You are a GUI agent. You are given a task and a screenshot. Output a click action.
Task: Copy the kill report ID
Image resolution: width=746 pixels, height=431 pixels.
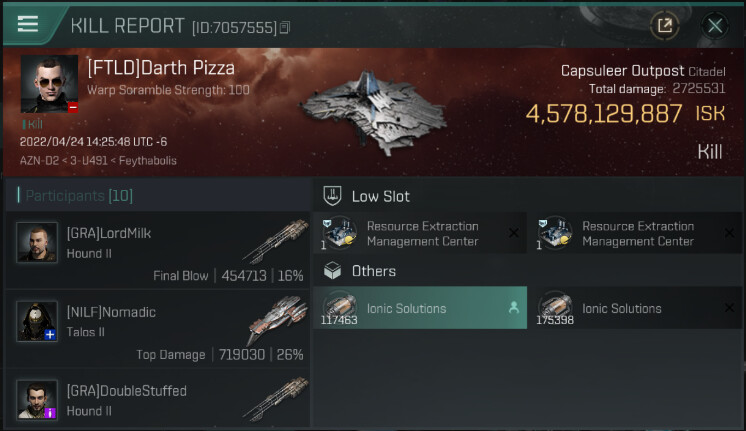click(x=285, y=27)
